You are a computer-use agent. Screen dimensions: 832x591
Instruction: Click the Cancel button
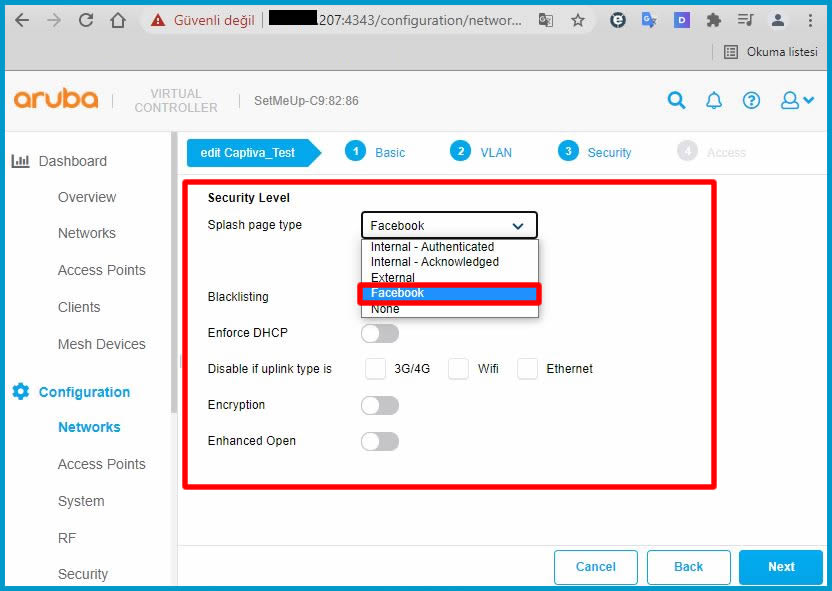595,567
